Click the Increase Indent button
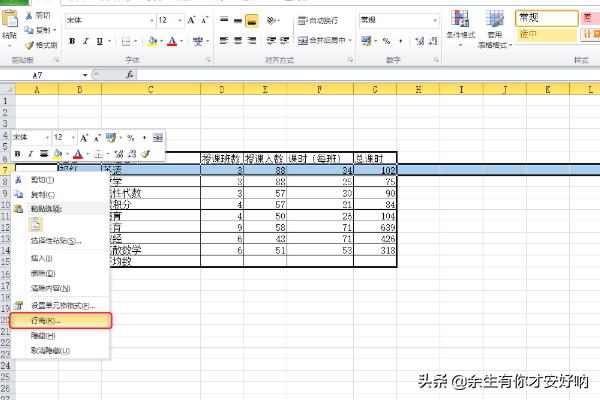 pyautogui.click(x=284, y=41)
